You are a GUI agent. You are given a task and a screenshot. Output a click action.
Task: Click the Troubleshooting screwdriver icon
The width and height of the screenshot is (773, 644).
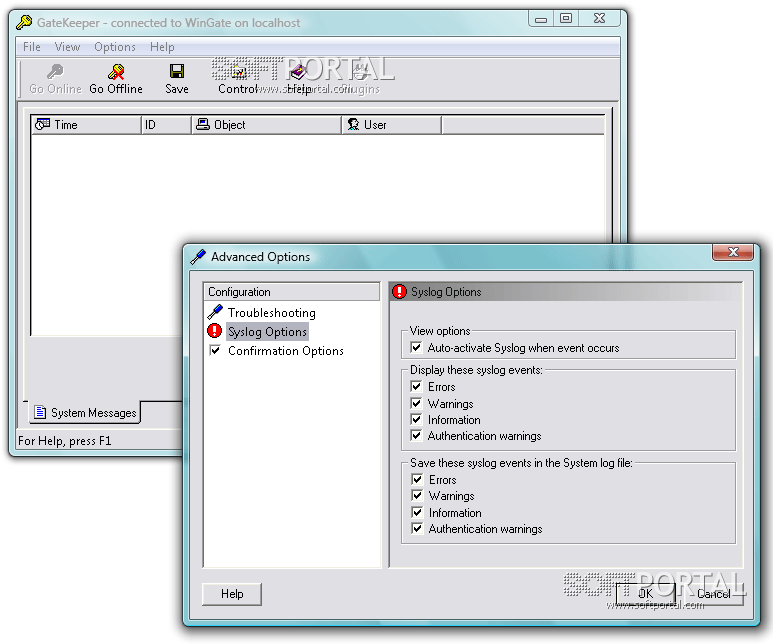point(215,312)
